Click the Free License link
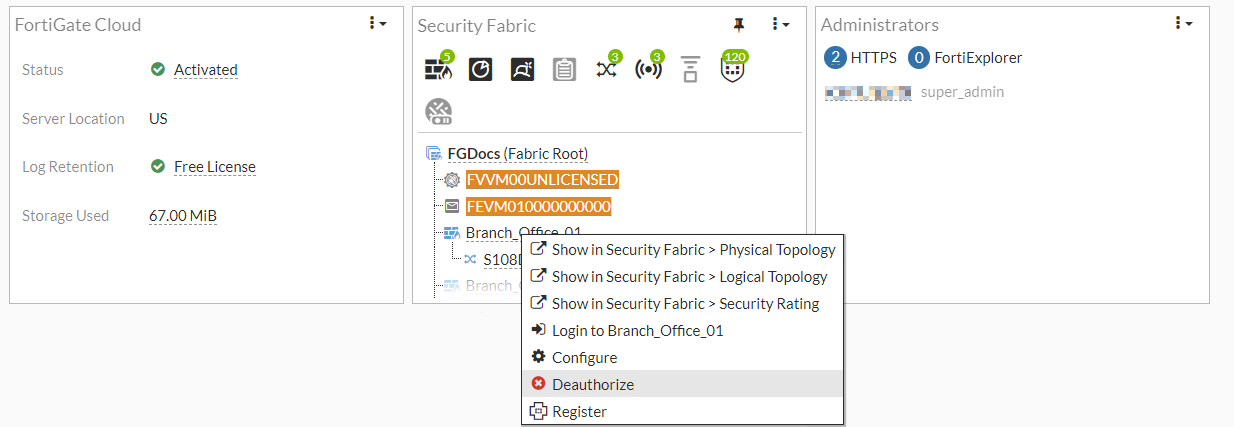Viewport: 1234px width, 427px height. click(215, 167)
